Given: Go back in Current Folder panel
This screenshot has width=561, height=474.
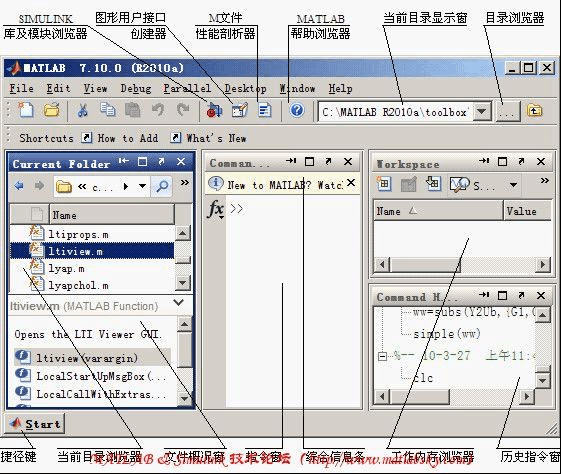Looking at the screenshot, I should click(x=19, y=186).
